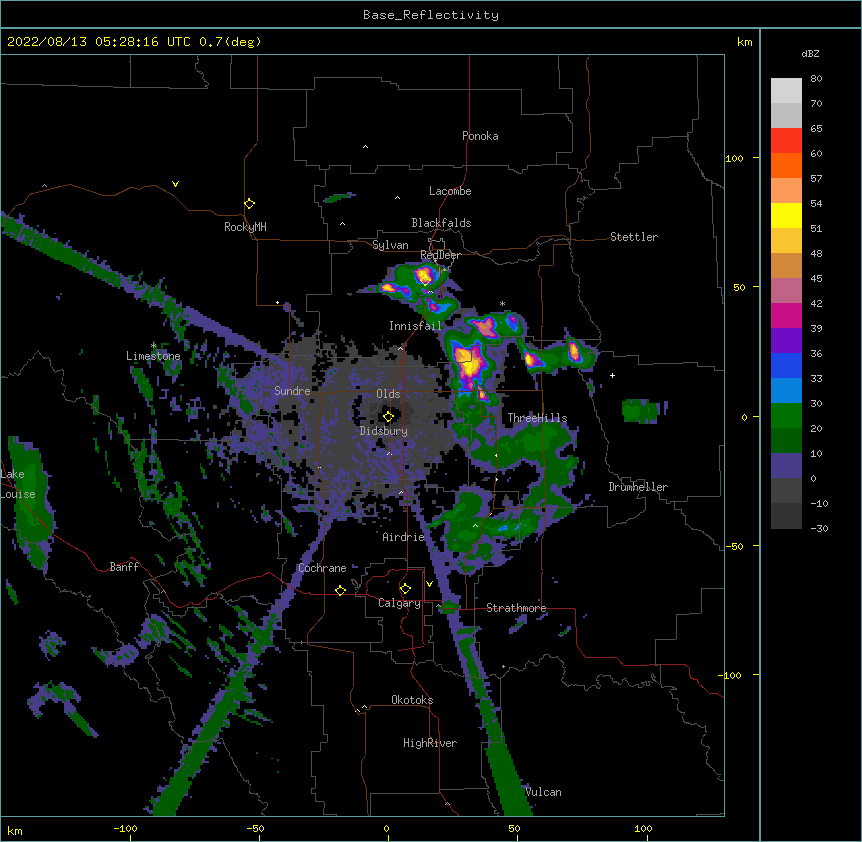862x842 pixels.
Task: Click the km unit label at top right
Action: point(745,42)
